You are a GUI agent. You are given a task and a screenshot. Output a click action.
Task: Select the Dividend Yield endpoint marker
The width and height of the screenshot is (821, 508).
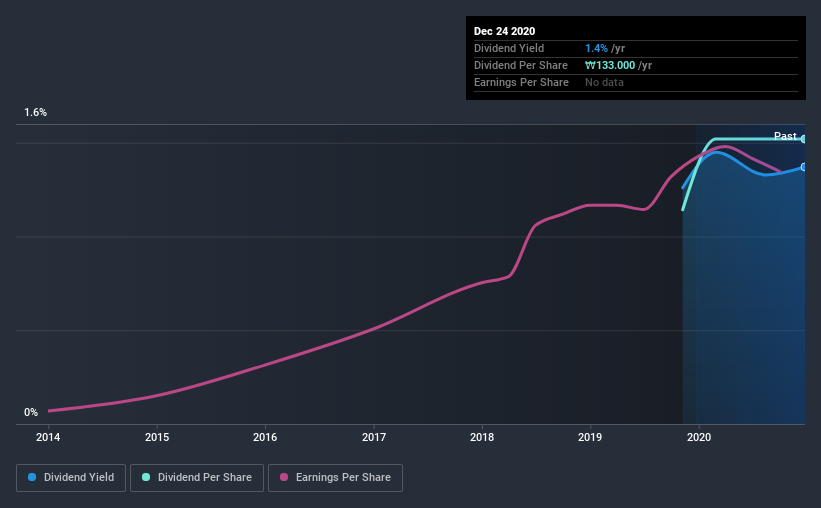(804, 167)
